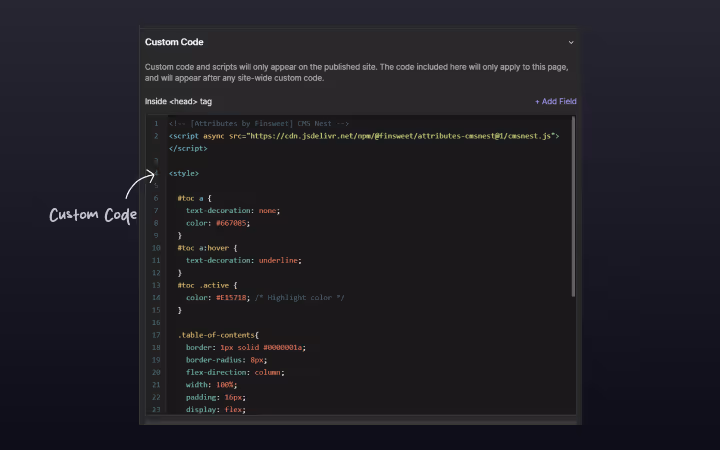Click the + Add Field link
Screen dimensions: 720x450
point(556,101)
